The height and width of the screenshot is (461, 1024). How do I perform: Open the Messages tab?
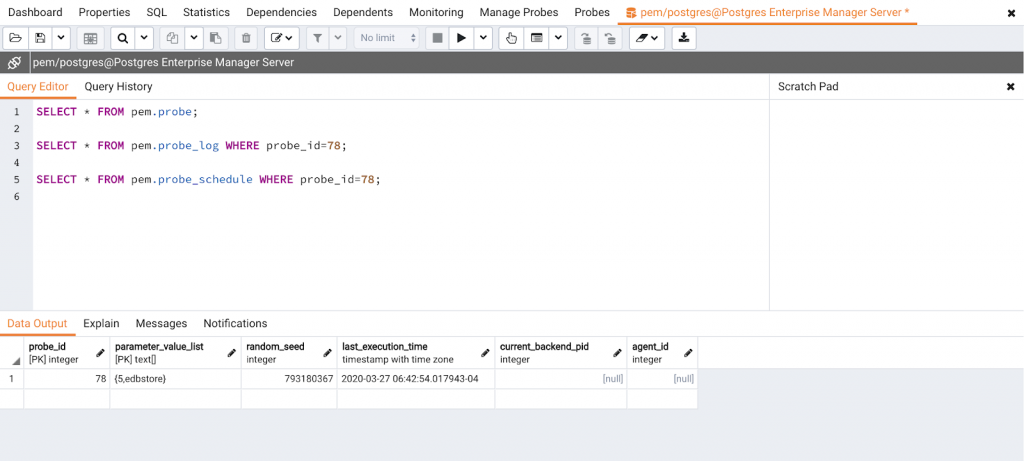click(161, 323)
